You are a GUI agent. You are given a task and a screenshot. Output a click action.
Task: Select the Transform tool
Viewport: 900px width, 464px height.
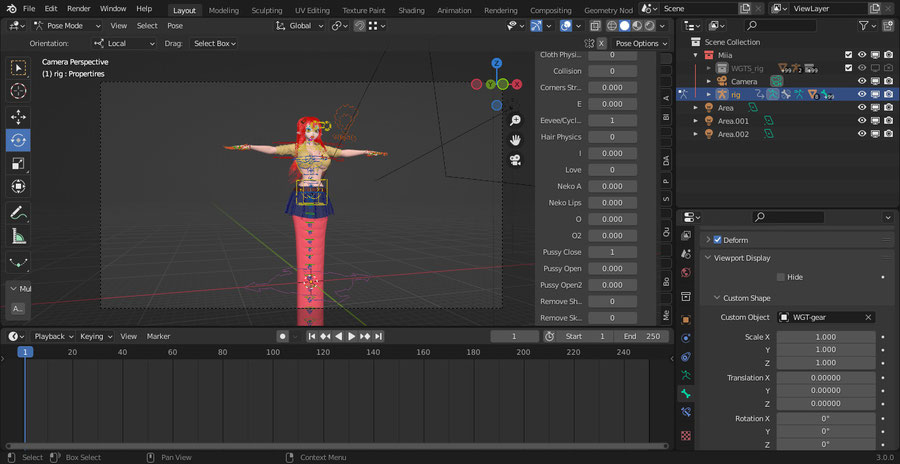[18, 187]
